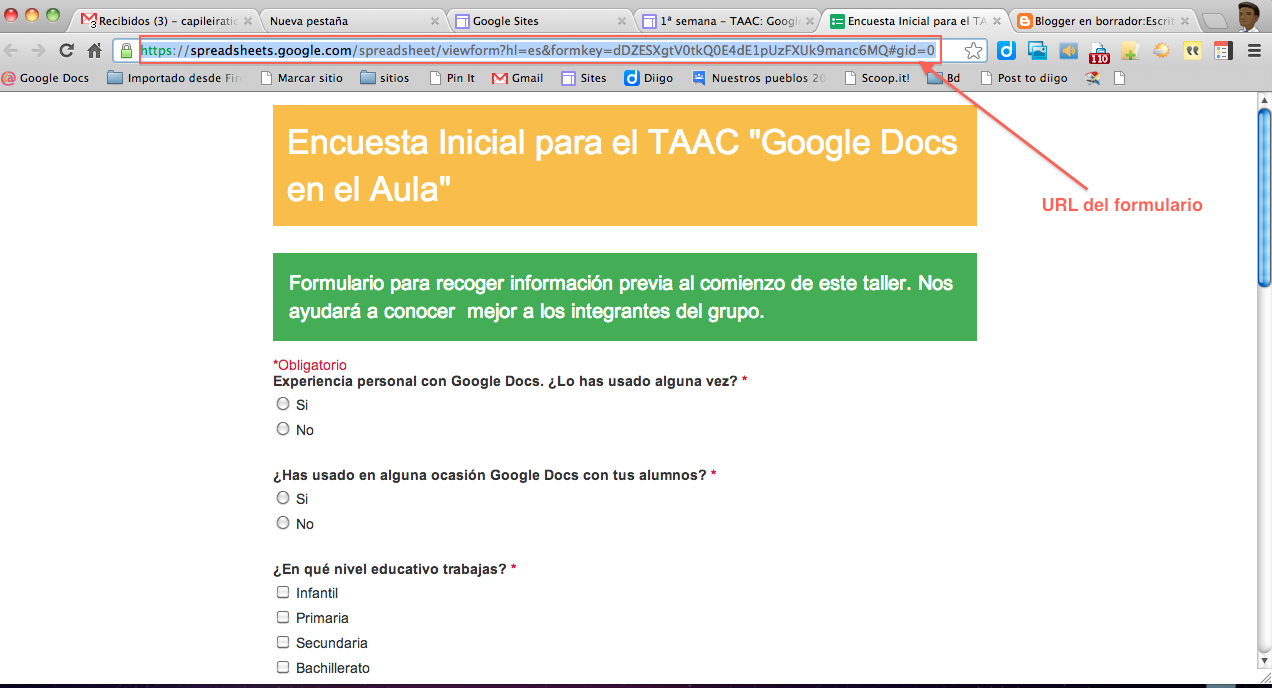
Task: Open the Nuestros pueblos bookmark
Action: pyautogui.click(x=759, y=78)
